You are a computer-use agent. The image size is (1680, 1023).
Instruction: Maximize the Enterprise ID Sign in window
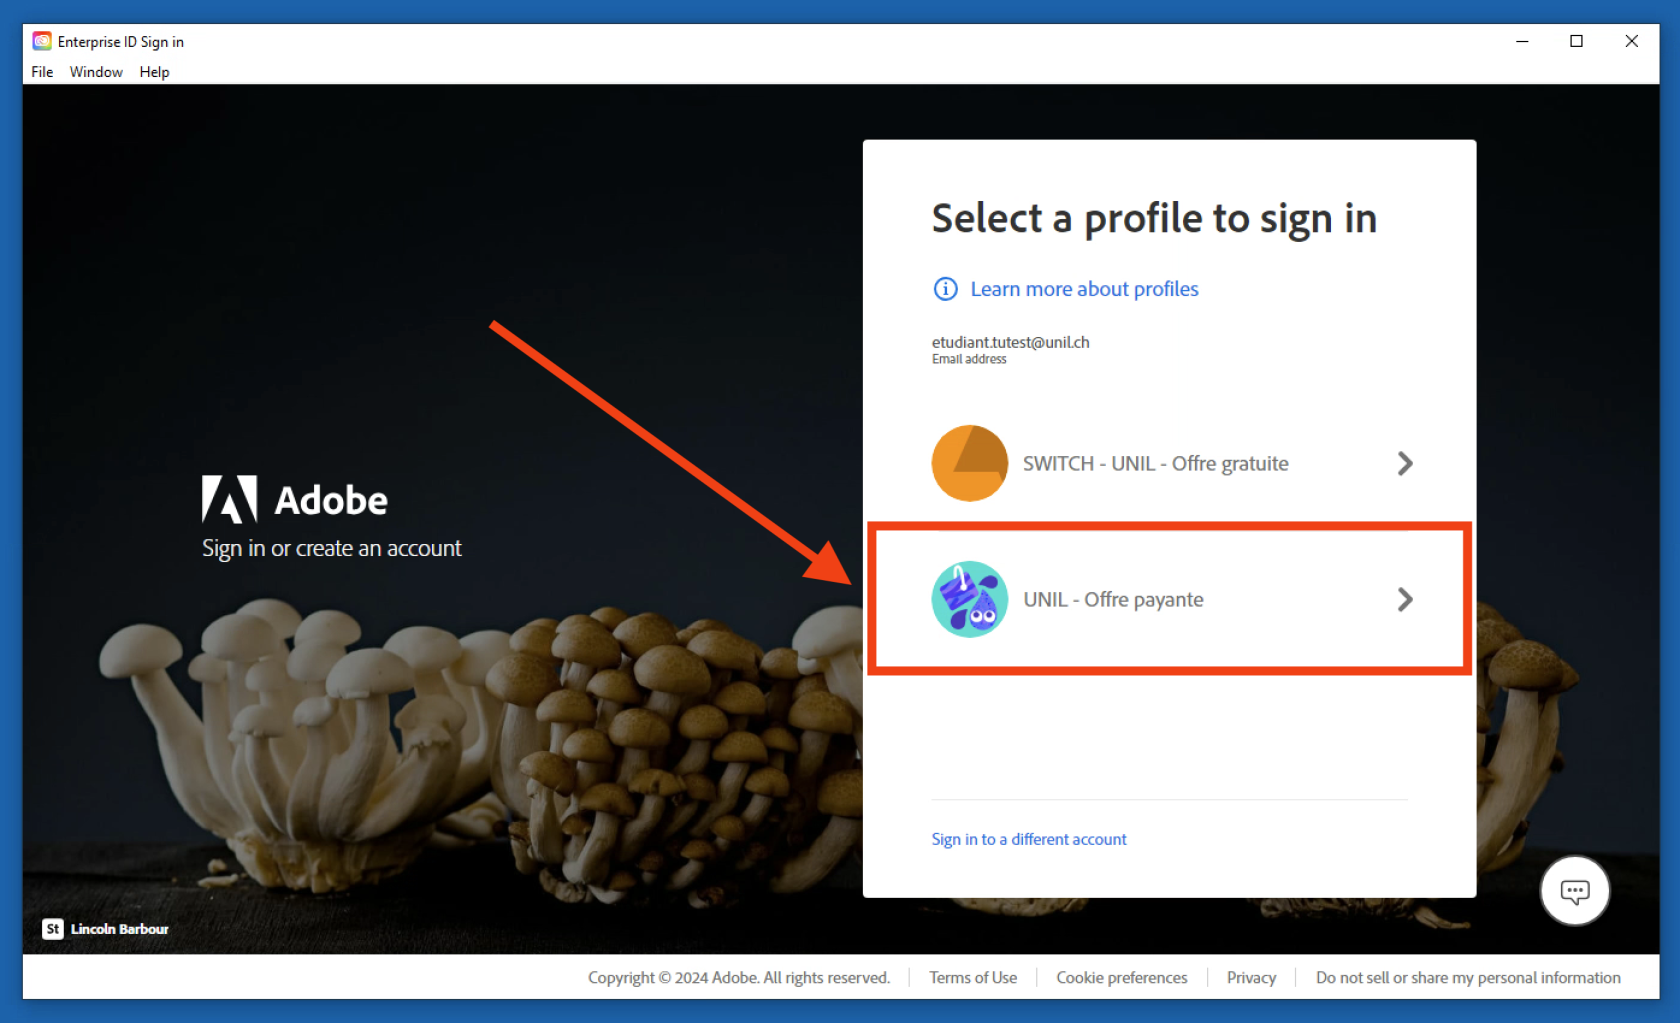coord(1576,41)
